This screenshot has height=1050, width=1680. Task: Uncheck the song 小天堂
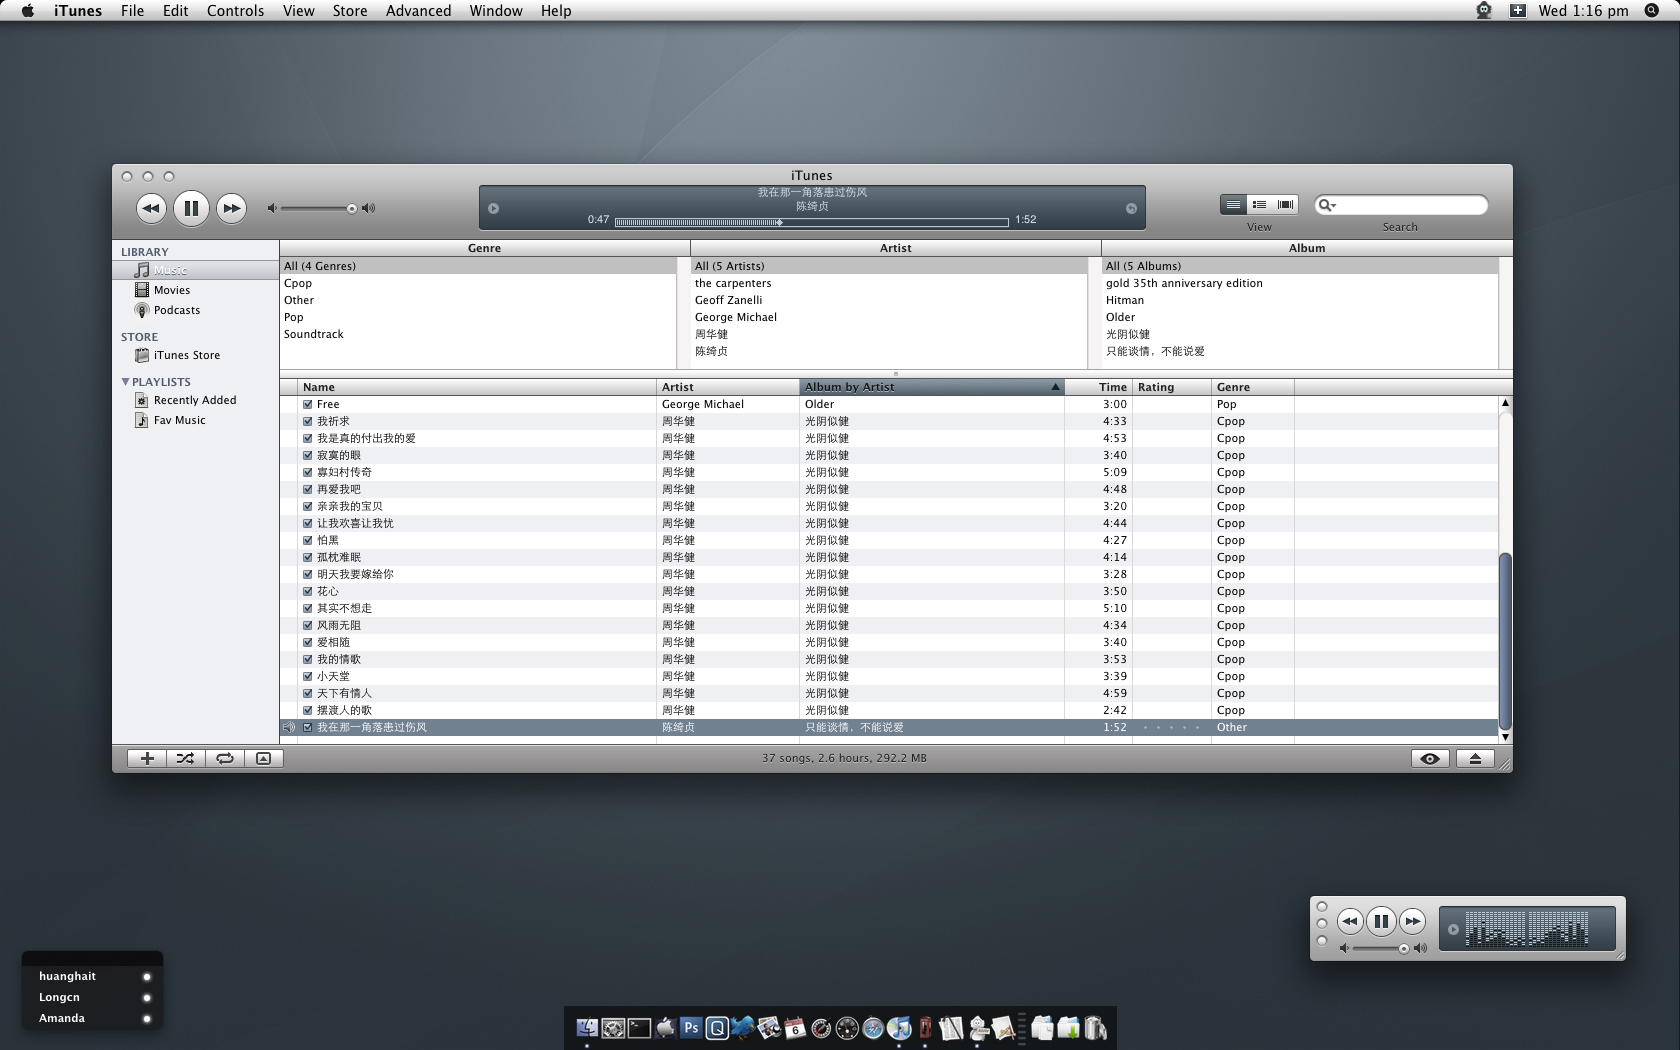[x=308, y=676]
